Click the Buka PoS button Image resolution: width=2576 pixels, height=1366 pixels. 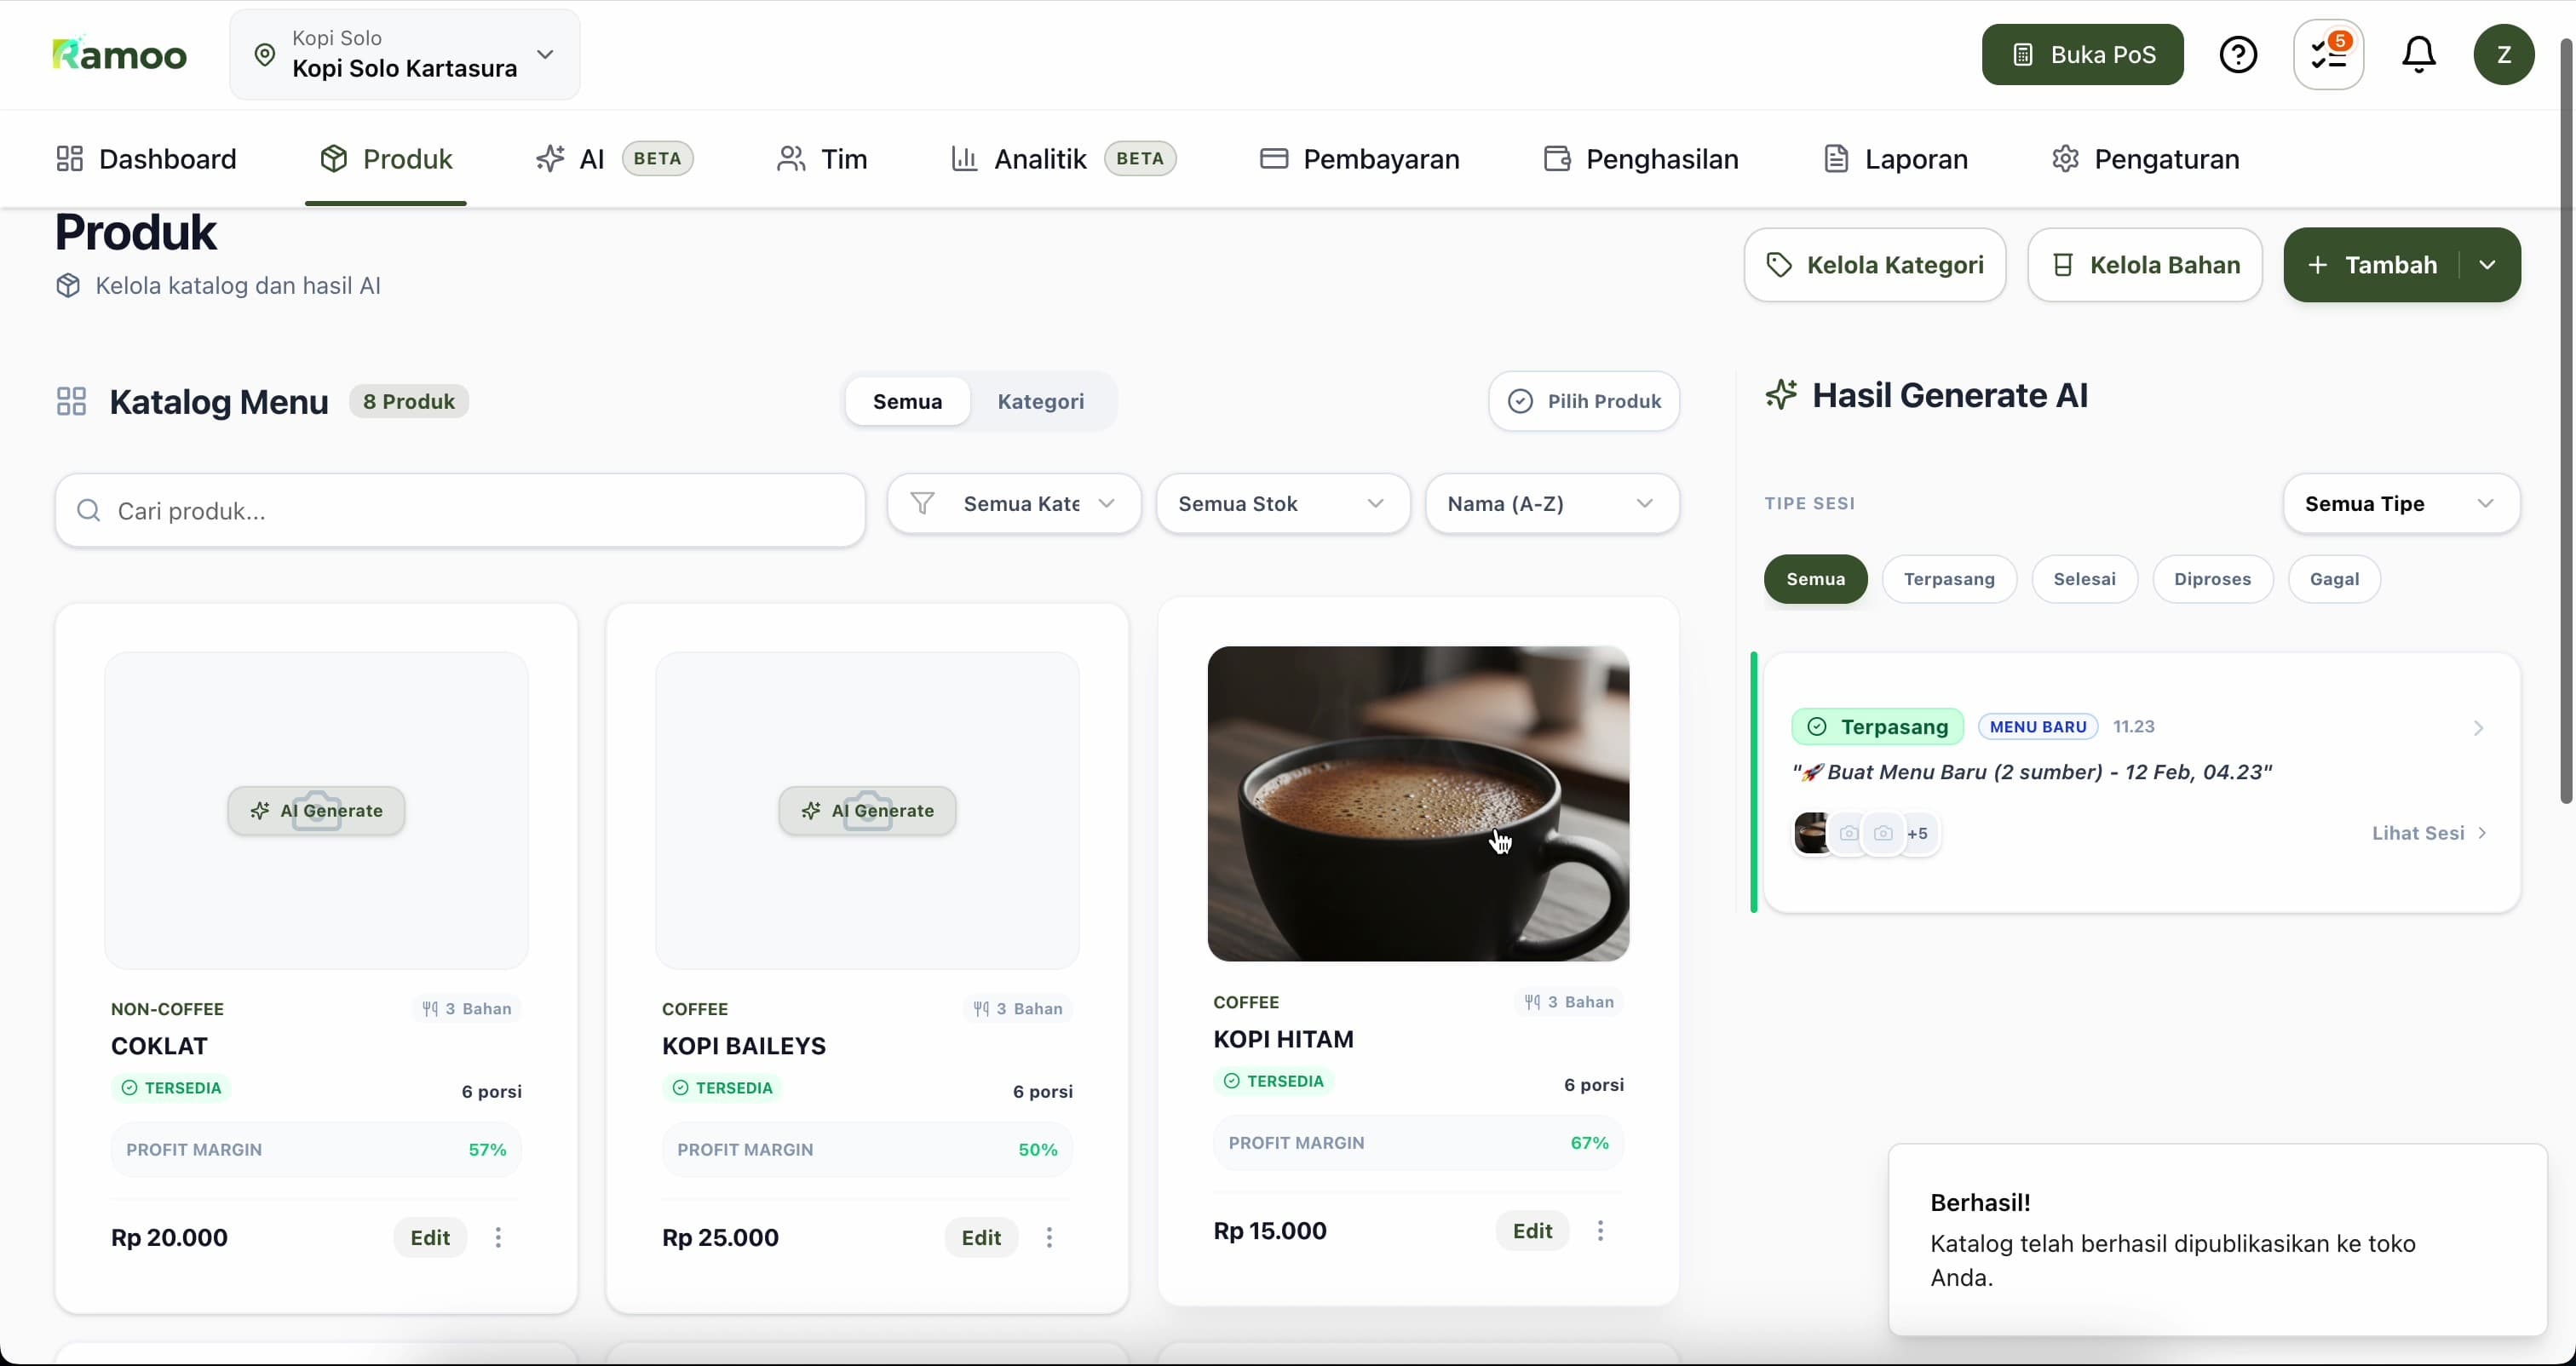pos(2082,55)
